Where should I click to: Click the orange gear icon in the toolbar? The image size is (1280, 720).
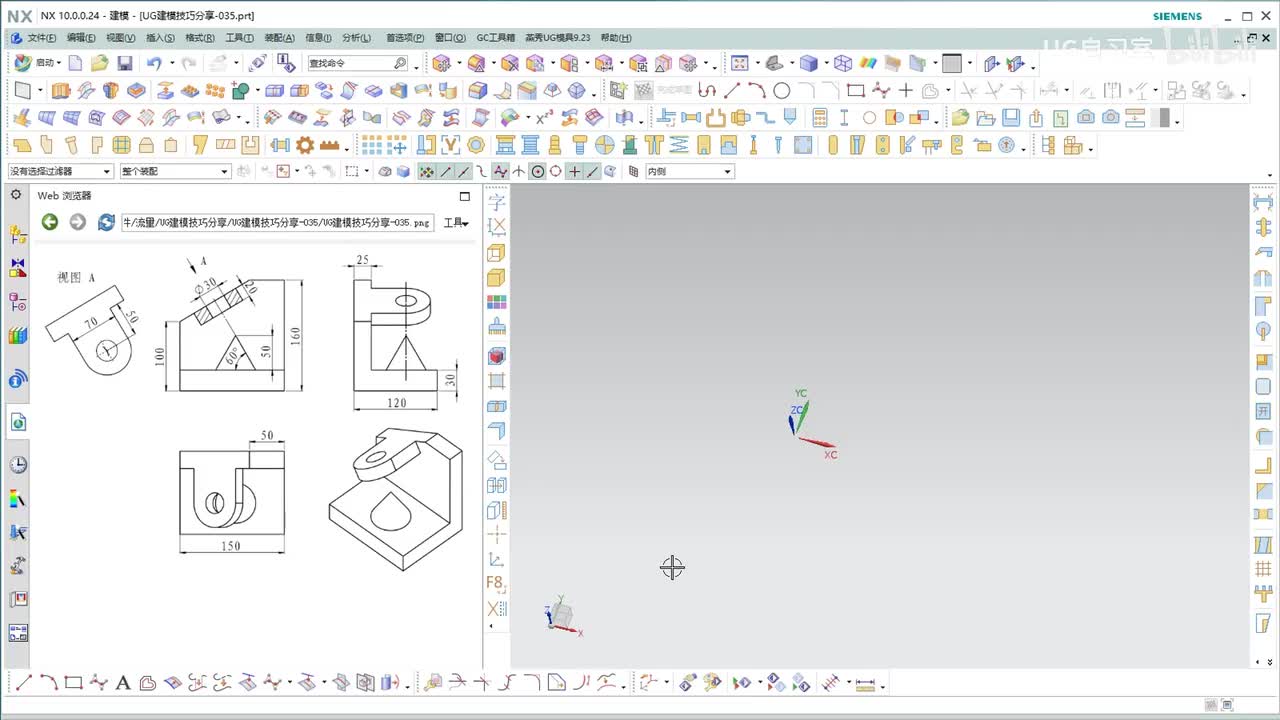(305, 145)
